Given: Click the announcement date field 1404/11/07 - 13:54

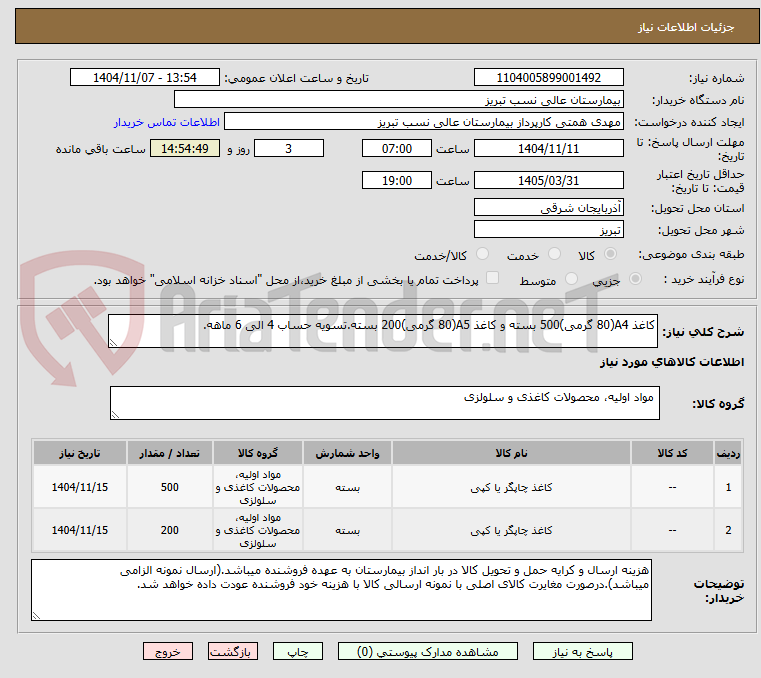Looking at the screenshot, I should (x=145, y=78).
